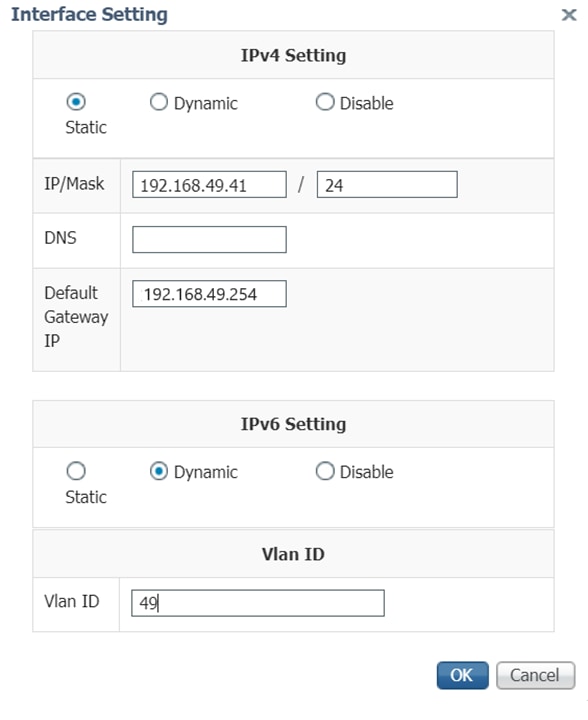
Task: Confirm settings with the OK button
Action: (x=462, y=675)
